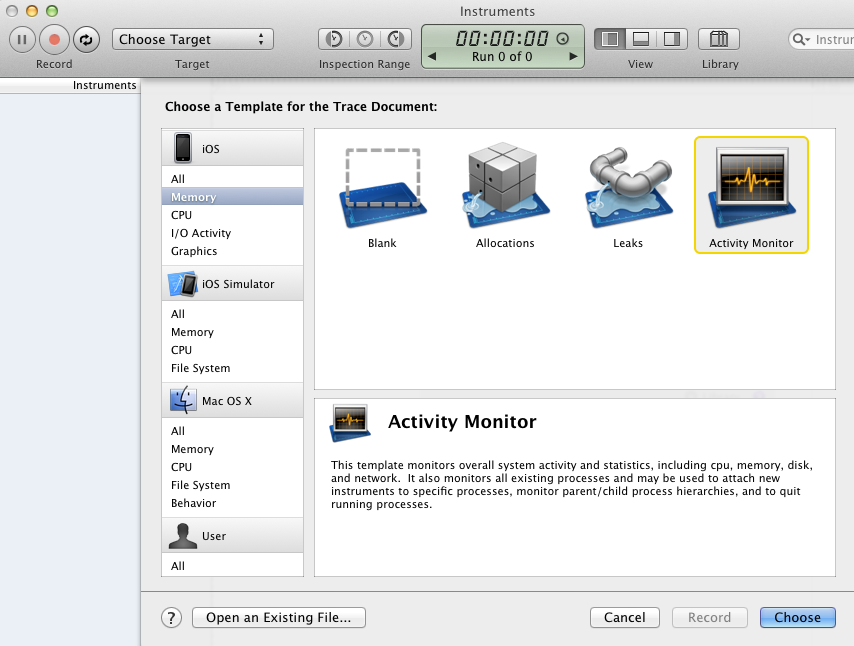Click the left Inspection Range start button

(334, 39)
